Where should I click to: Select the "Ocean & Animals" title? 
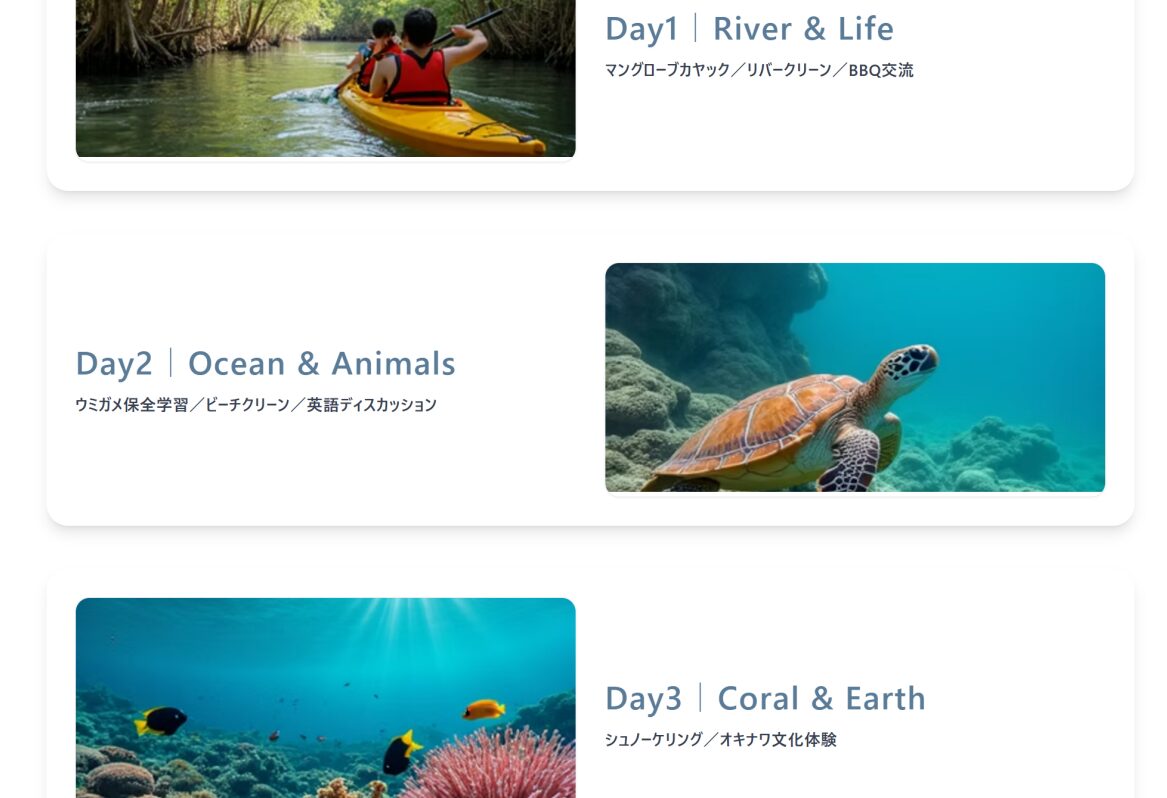click(321, 364)
